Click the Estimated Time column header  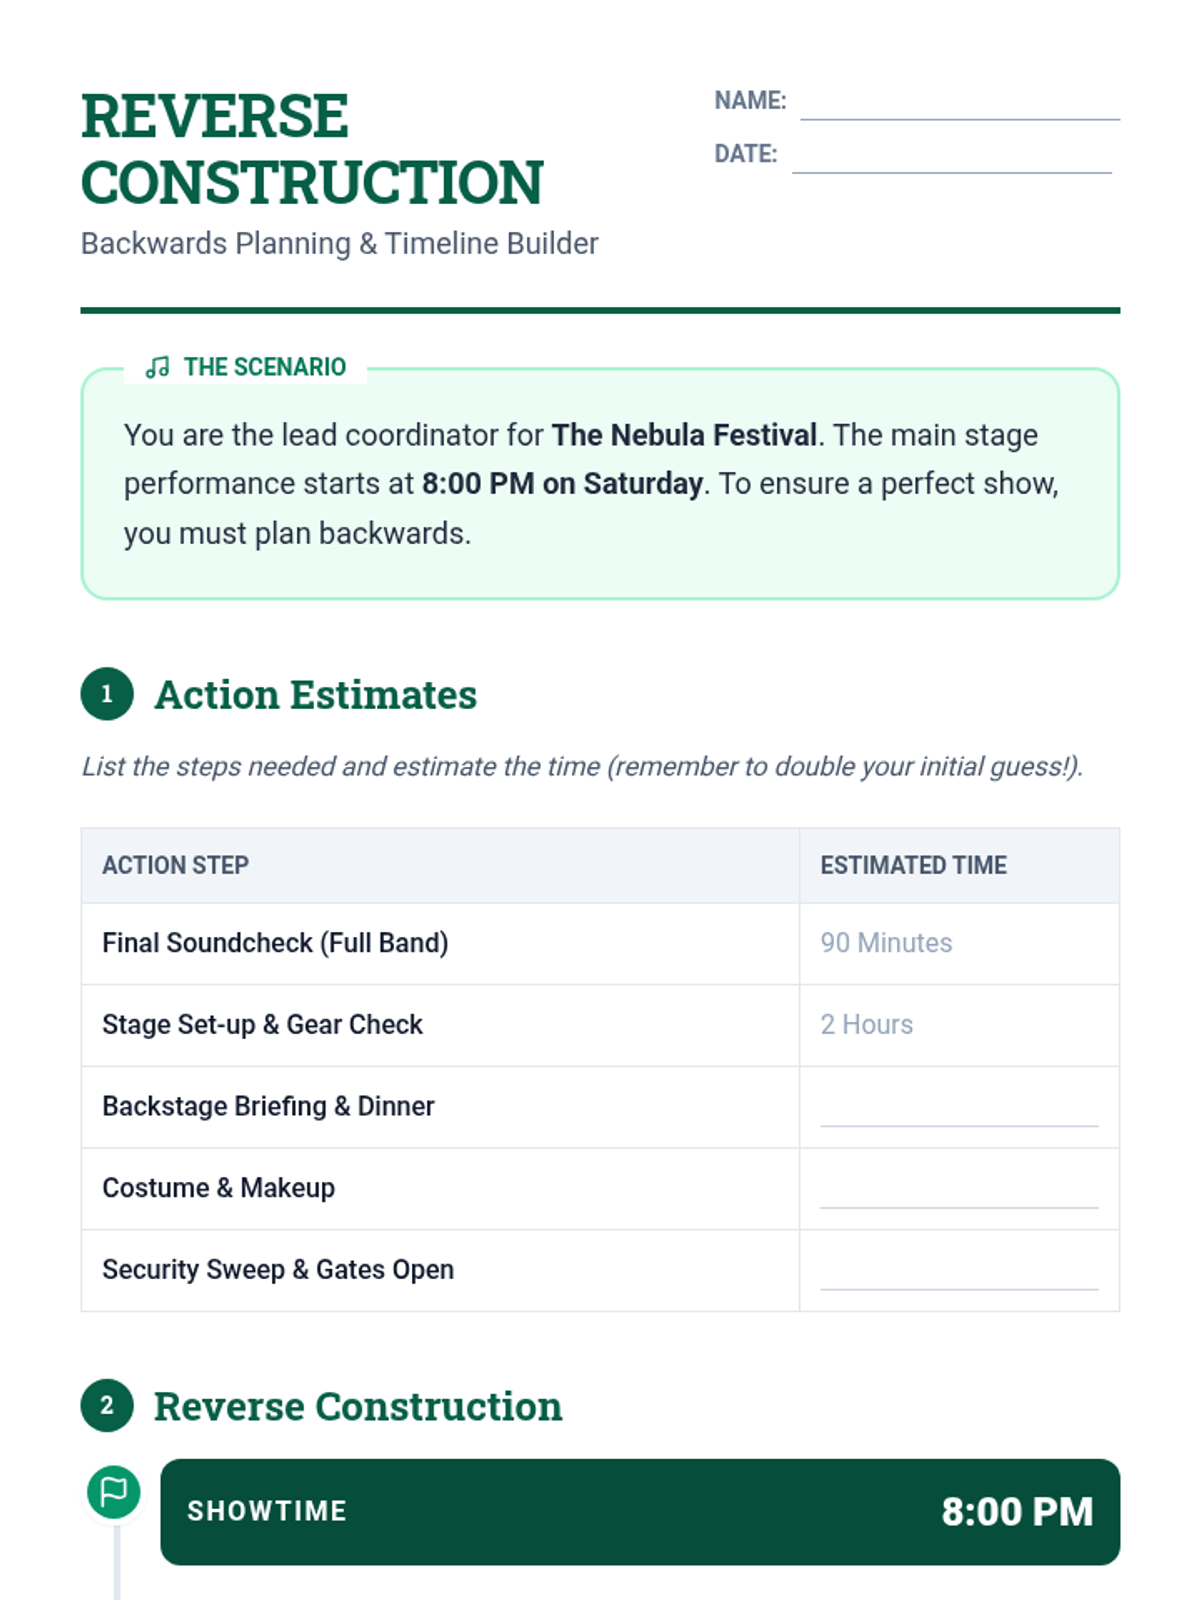tap(913, 865)
